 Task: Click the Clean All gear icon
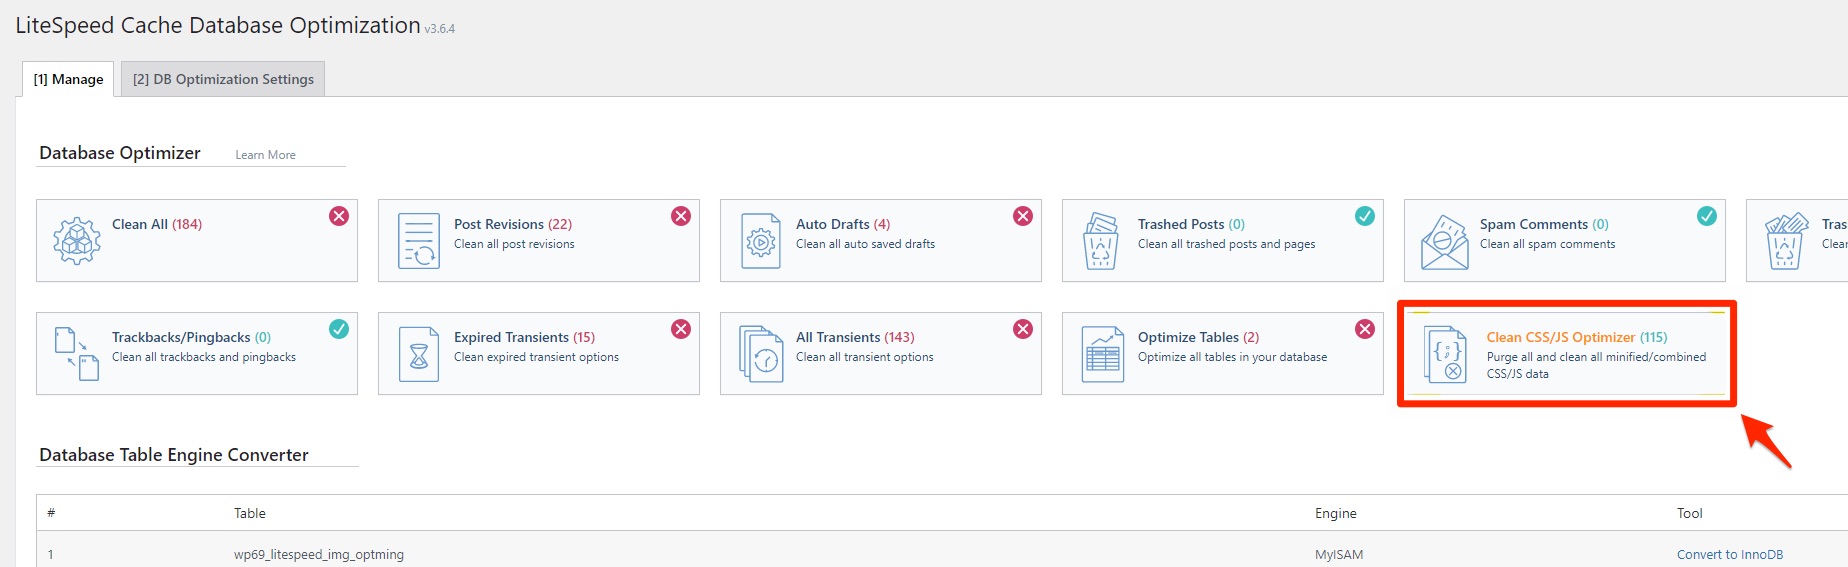[x=77, y=241]
